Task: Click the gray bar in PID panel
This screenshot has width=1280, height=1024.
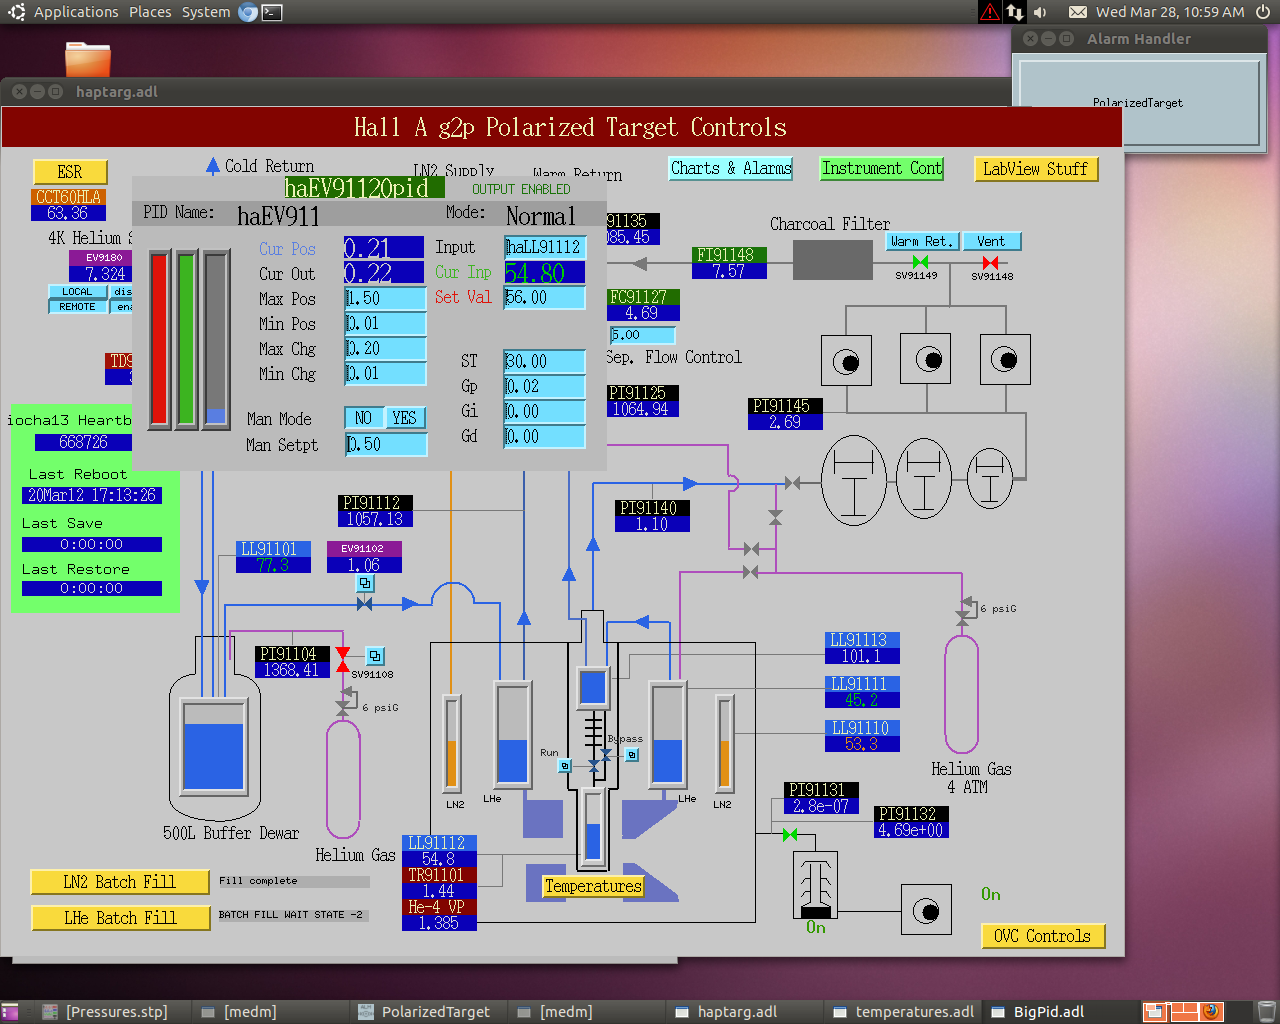Action: 216,340
